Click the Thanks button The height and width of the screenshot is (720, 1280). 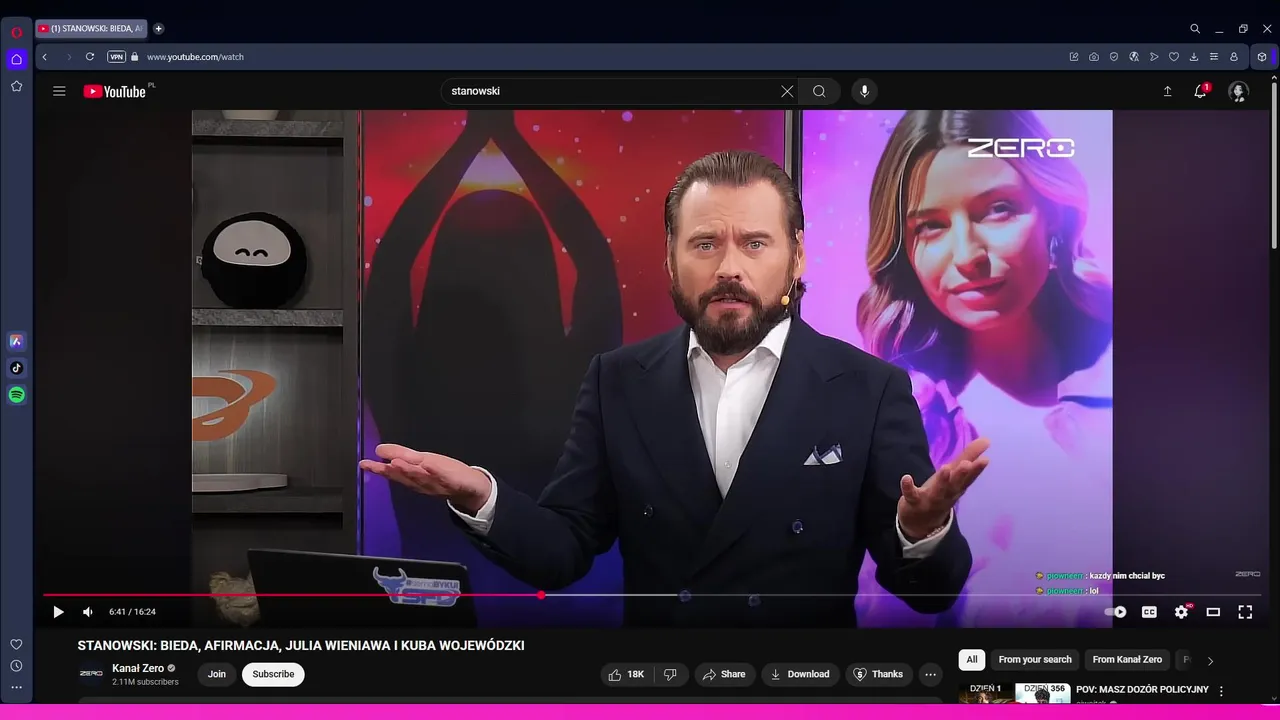click(877, 674)
